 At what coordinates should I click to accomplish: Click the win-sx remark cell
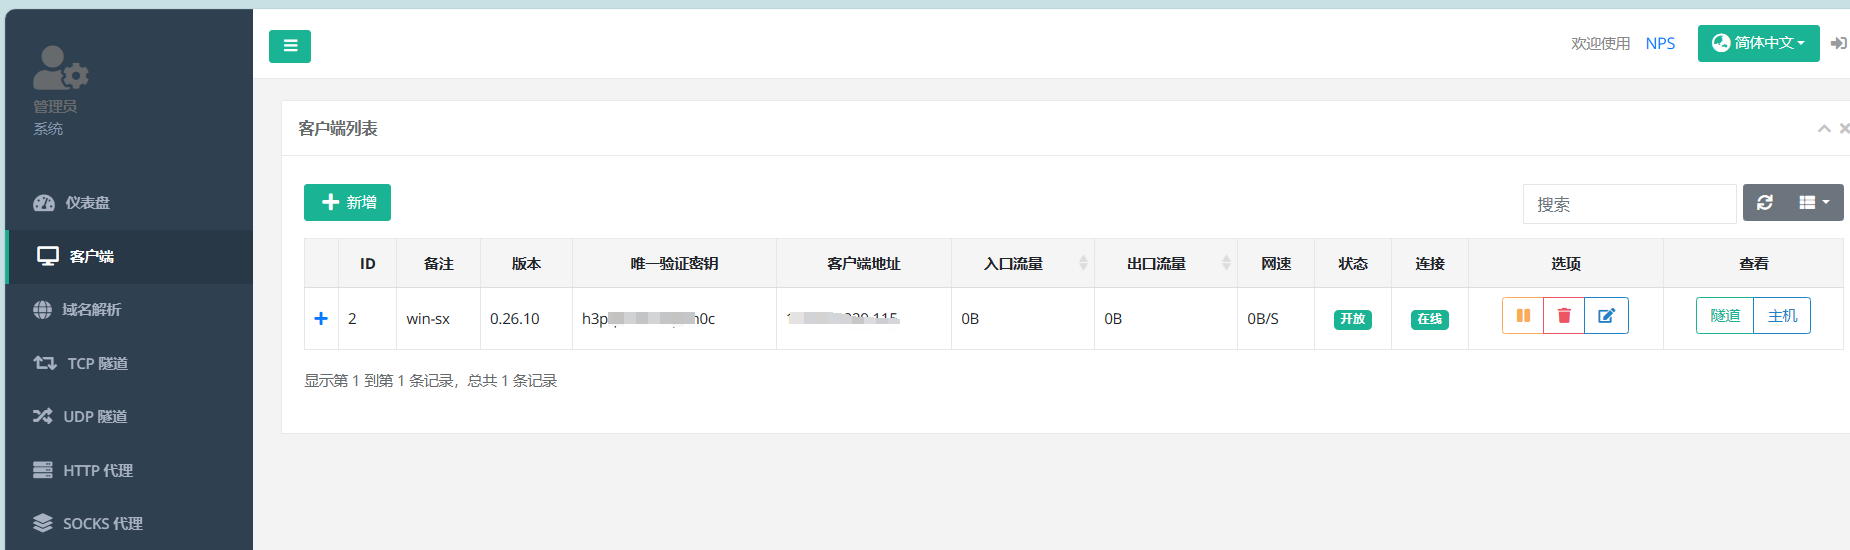(x=438, y=318)
